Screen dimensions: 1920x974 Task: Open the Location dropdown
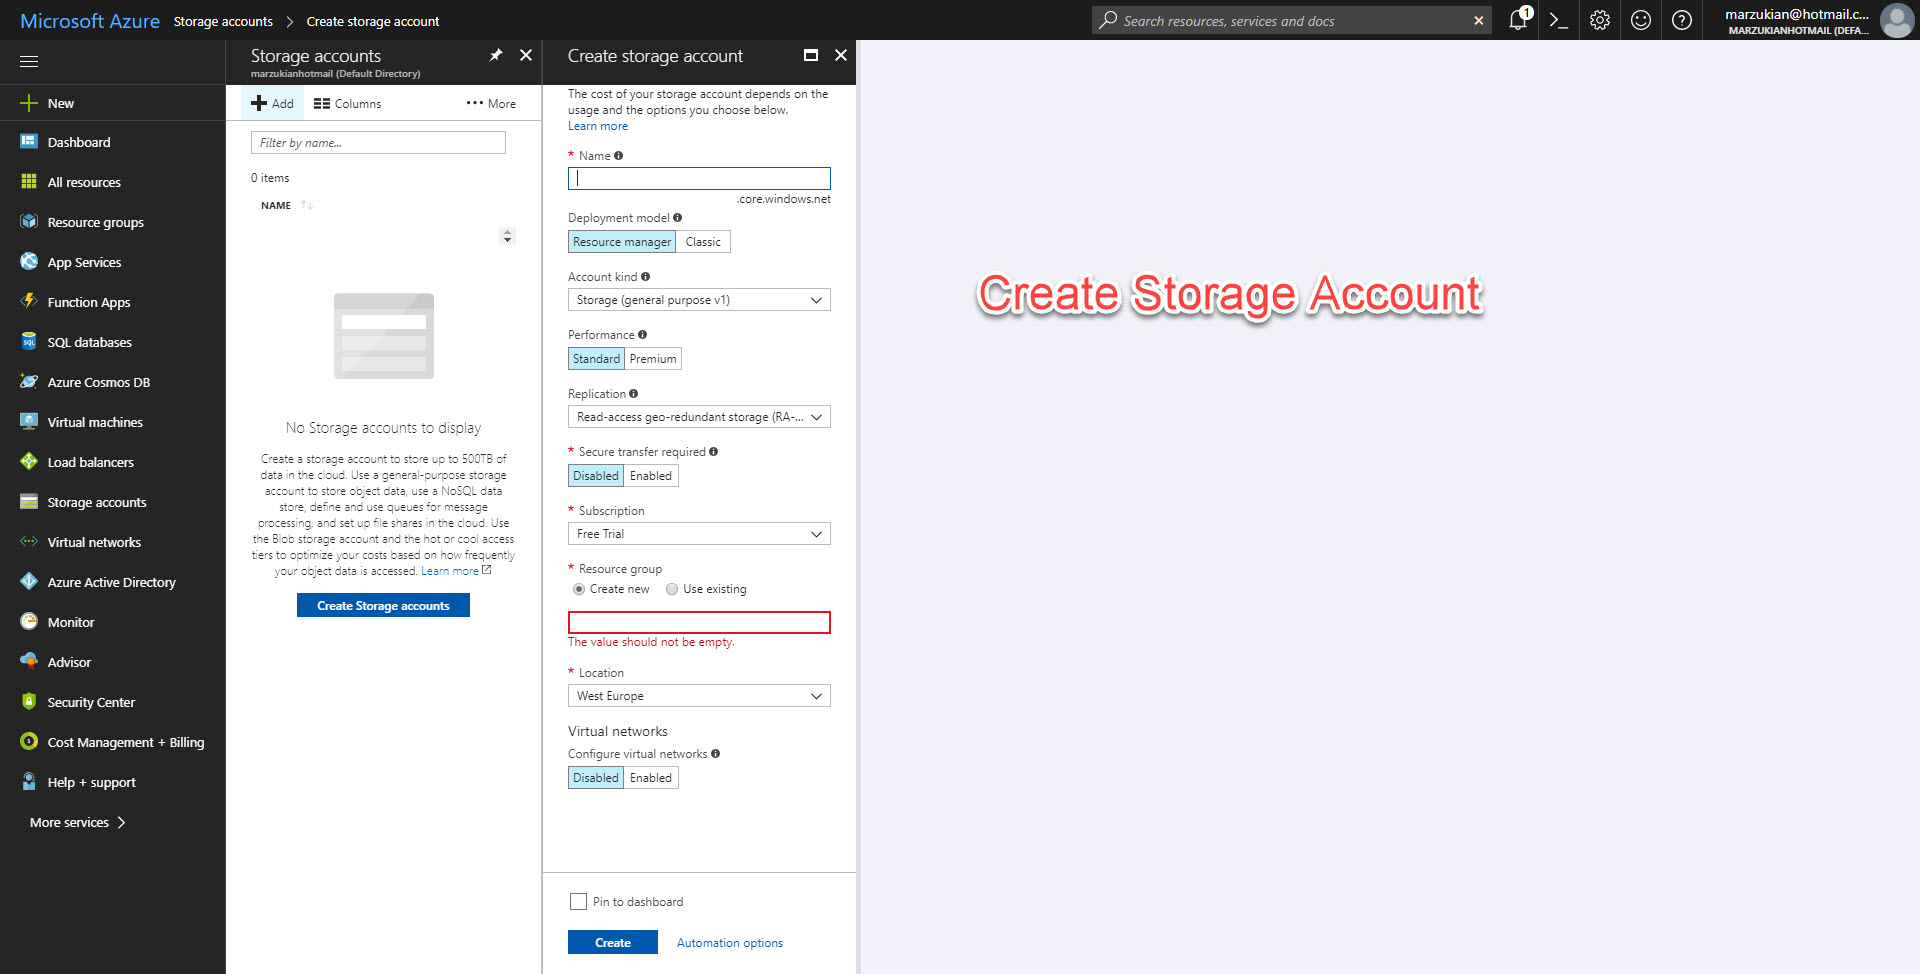[698, 695]
